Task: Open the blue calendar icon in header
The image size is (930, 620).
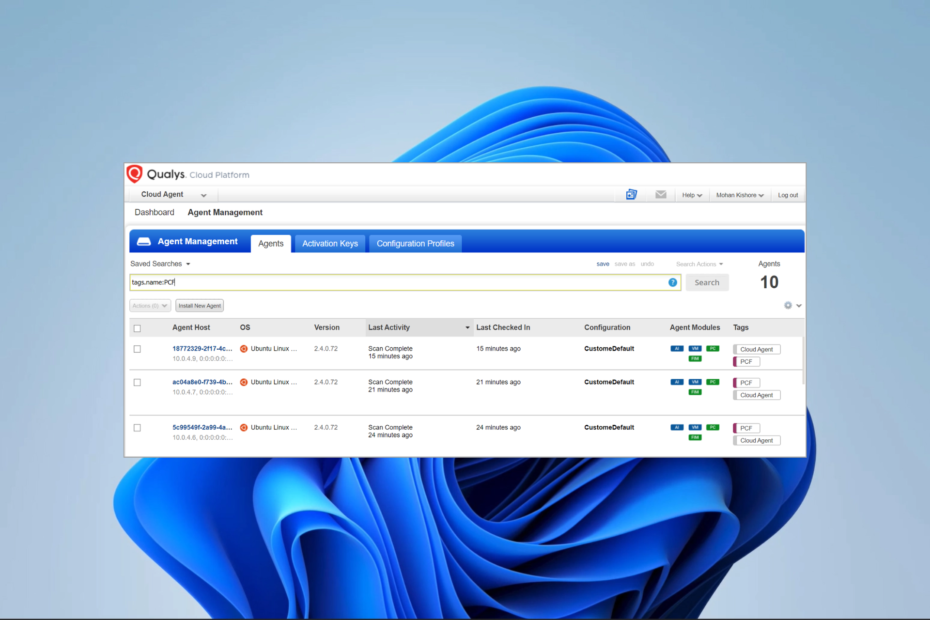Action: (631, 195)
